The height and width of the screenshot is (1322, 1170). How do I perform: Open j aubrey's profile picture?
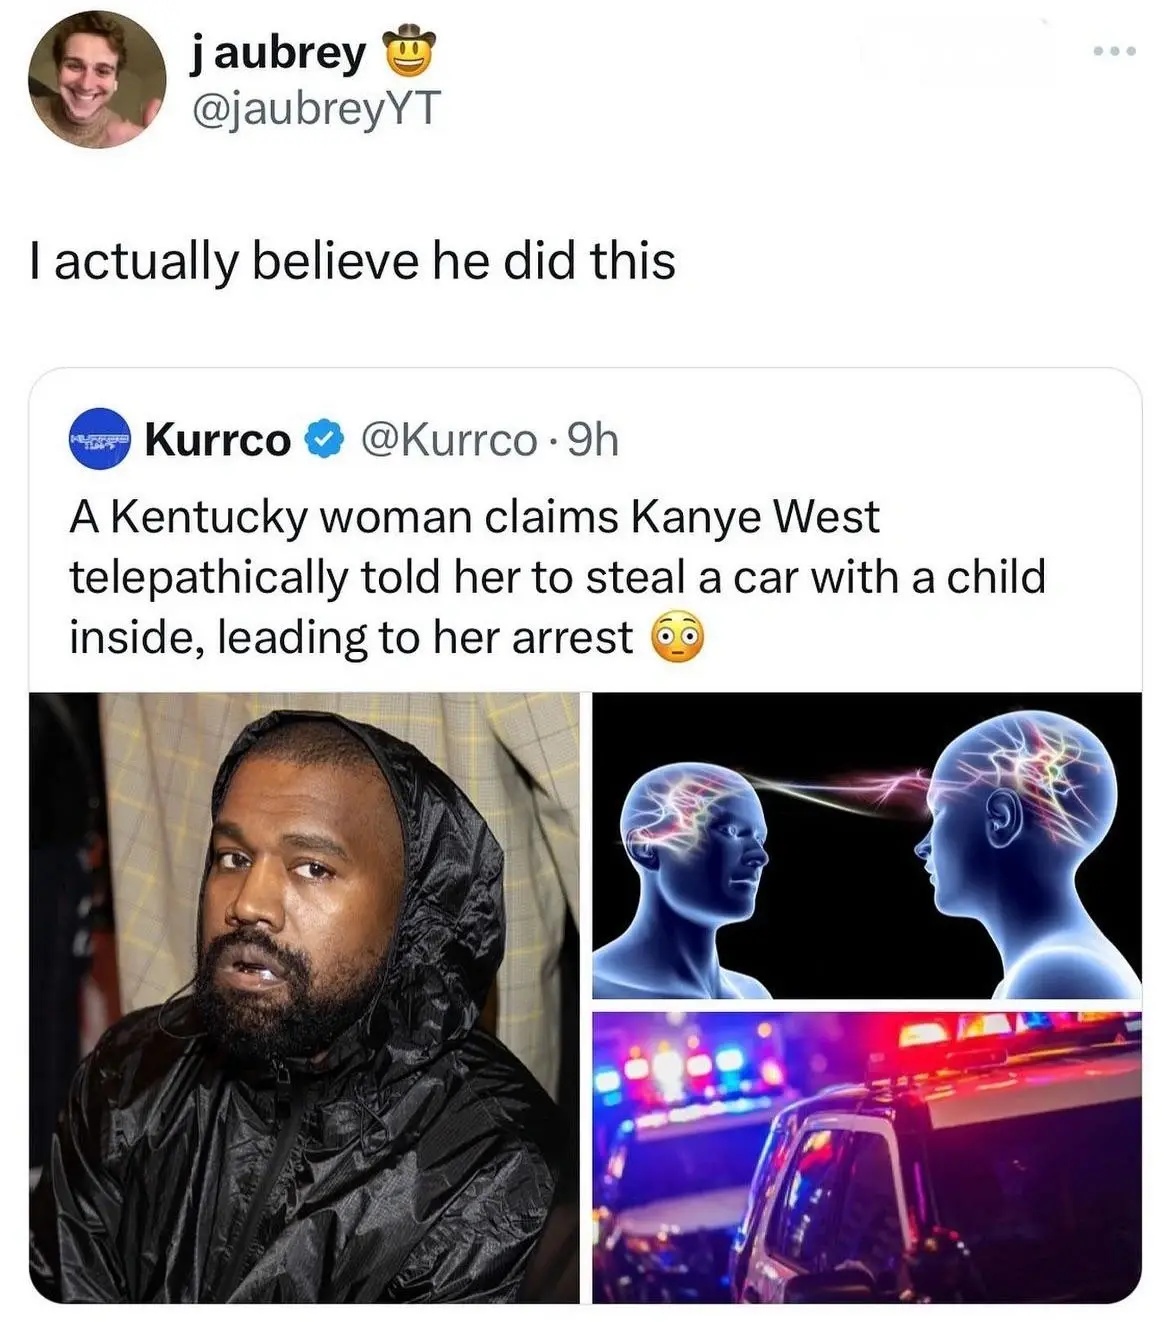pos(96,81)
